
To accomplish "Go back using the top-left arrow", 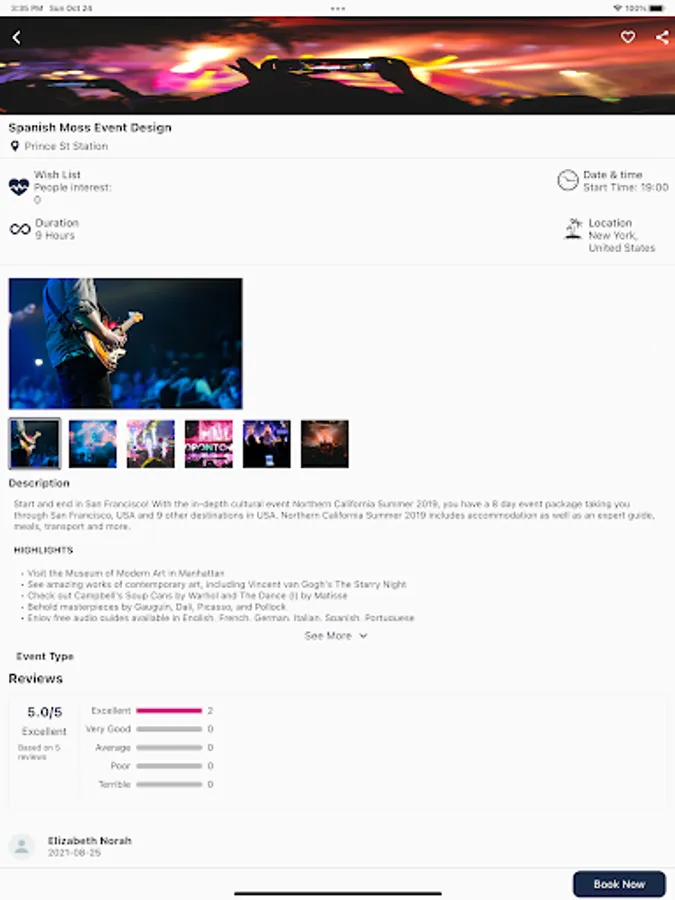I will (x=17, y=38).
